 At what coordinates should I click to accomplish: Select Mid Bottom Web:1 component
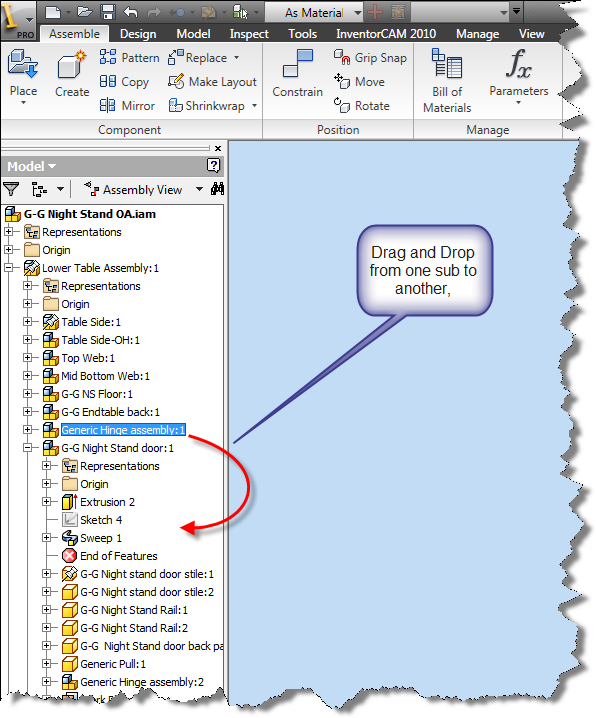point(106,376)
